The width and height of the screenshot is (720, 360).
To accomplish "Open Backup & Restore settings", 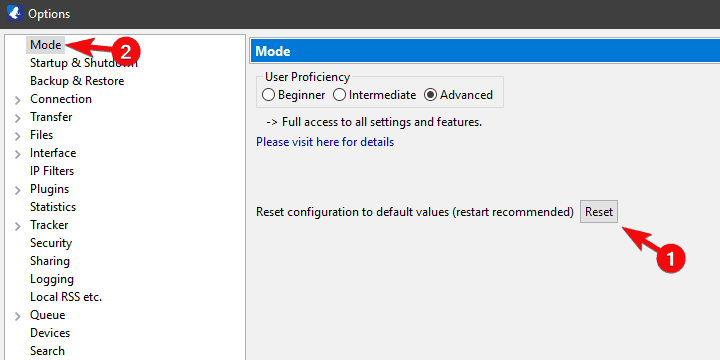I will point(77,81).
